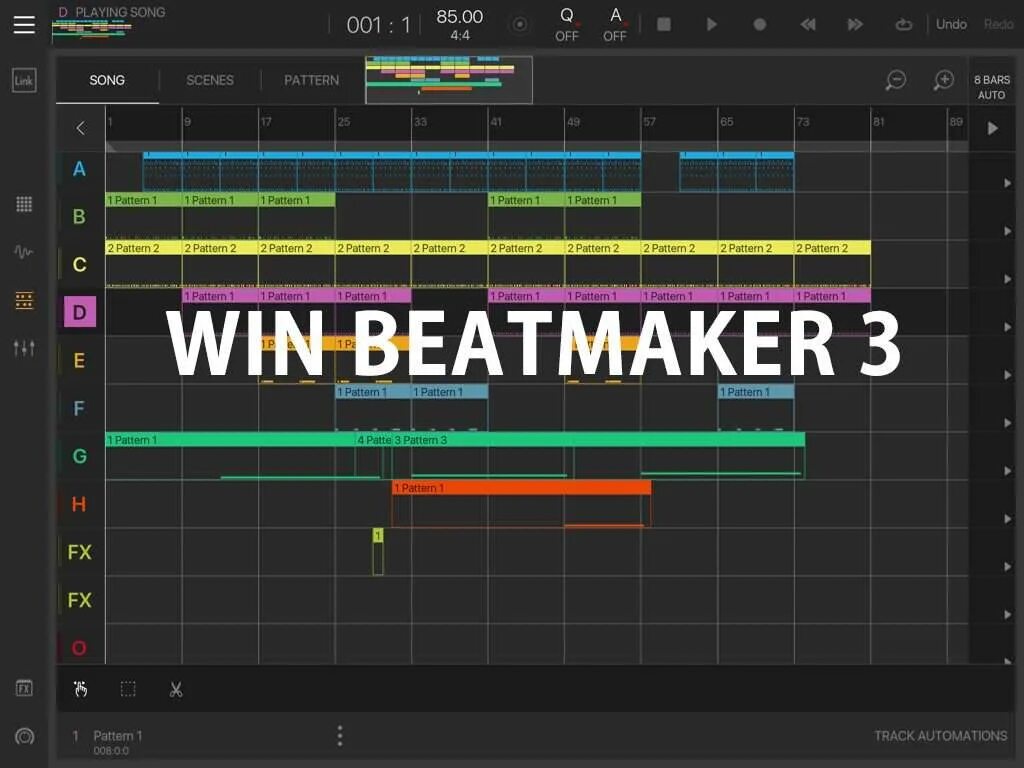Collapse track list with back chevron
Viewport: 1024px width, 768px height.
(80, 128)
